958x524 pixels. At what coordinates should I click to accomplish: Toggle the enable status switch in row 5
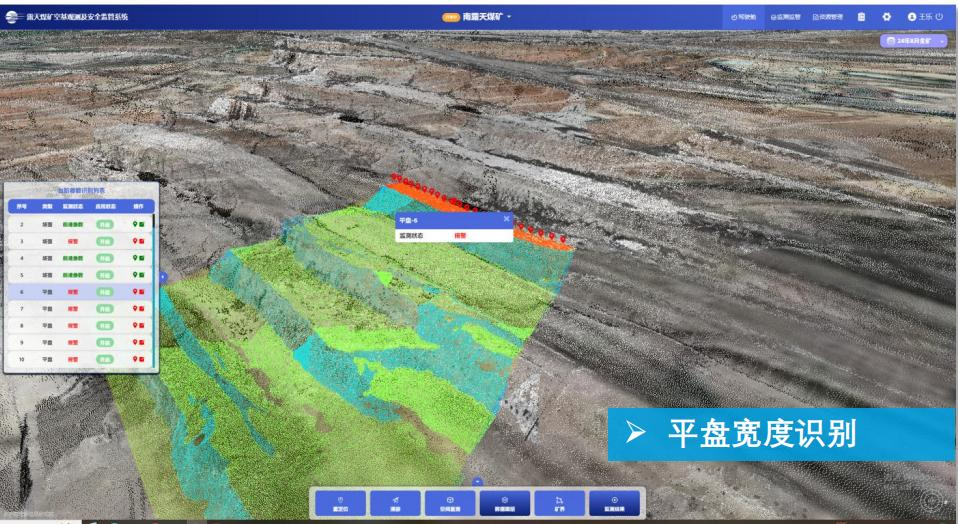click(x=103, y=275)
